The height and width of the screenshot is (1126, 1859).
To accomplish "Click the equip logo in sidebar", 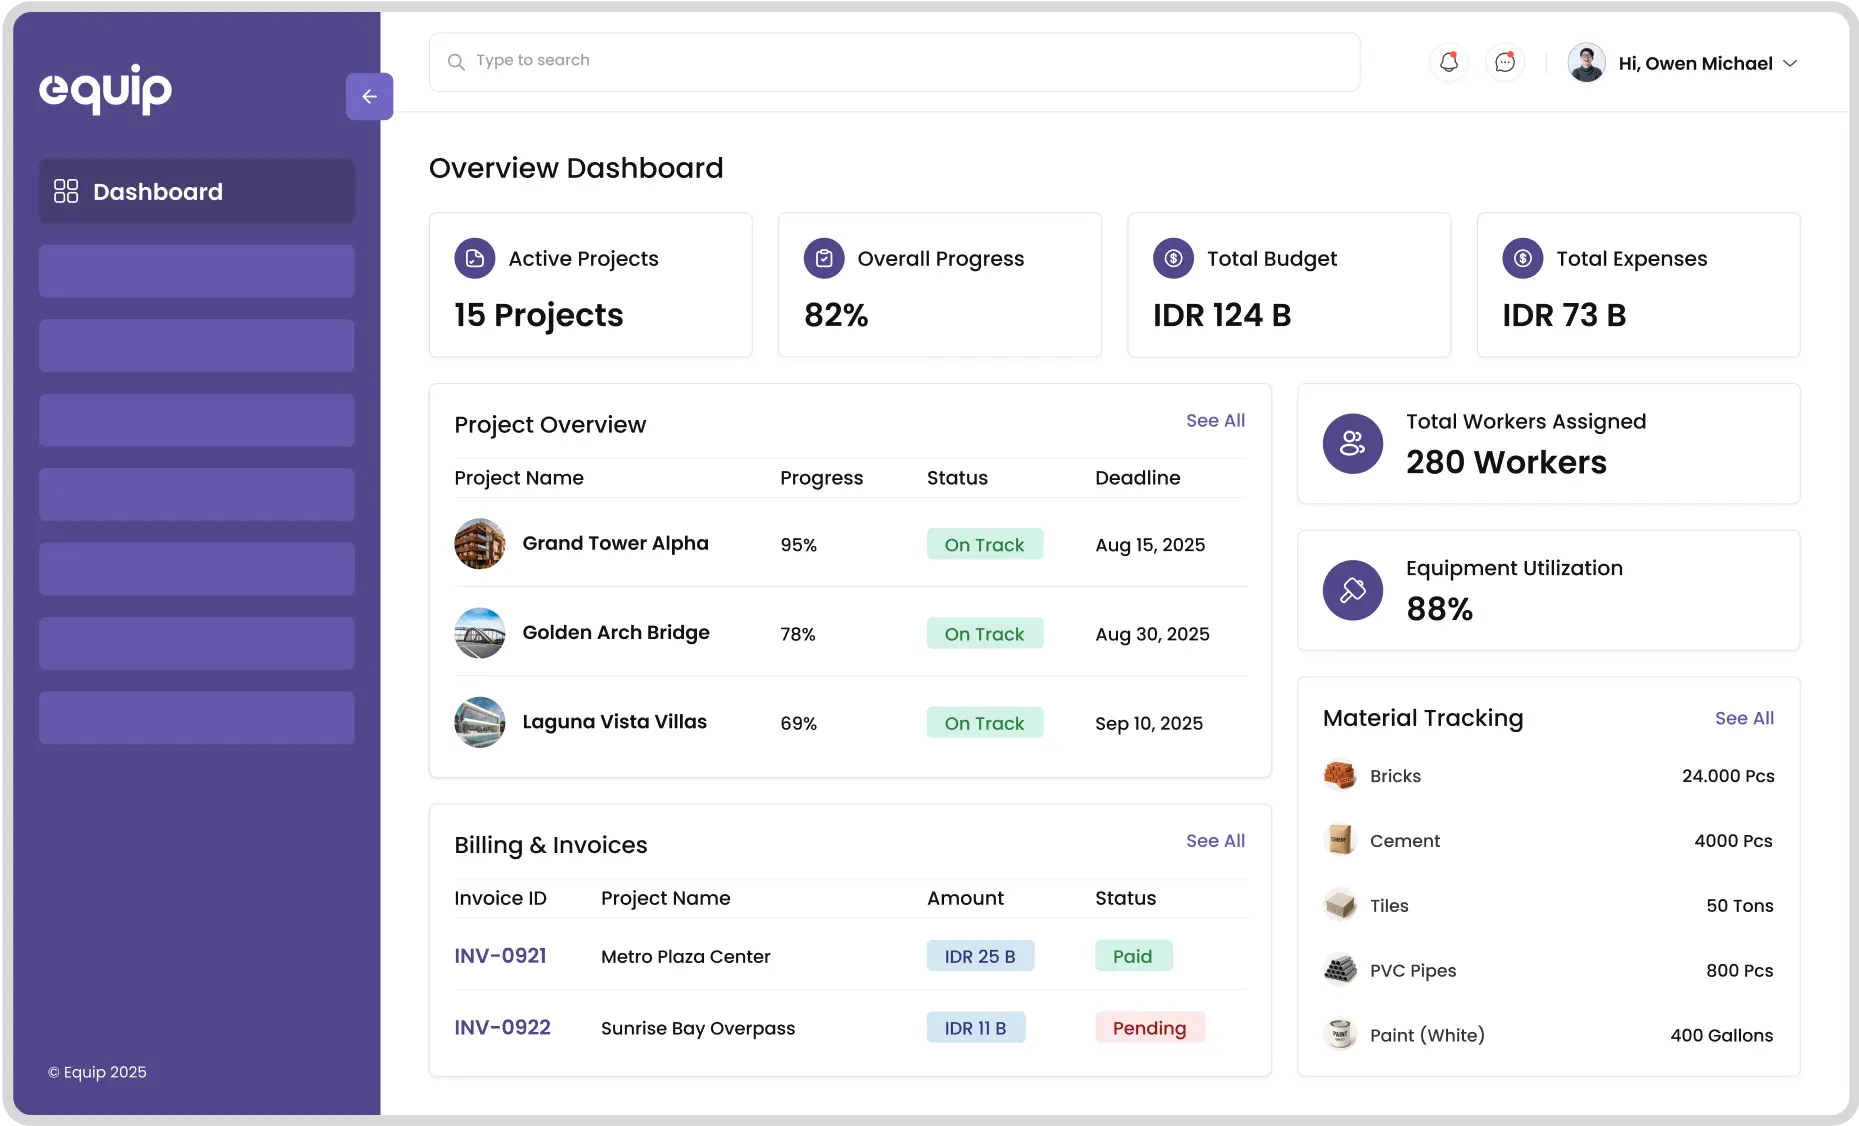I will (106, 89).
